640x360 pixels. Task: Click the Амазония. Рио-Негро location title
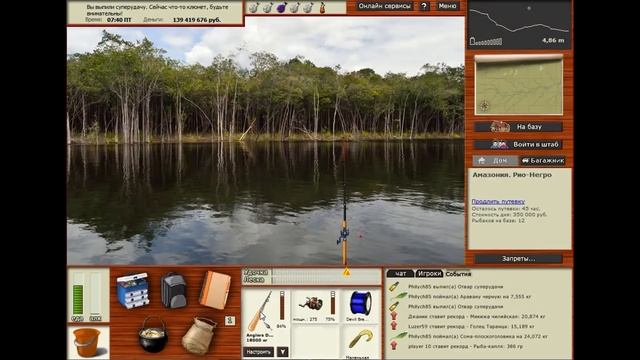[512, 175]
